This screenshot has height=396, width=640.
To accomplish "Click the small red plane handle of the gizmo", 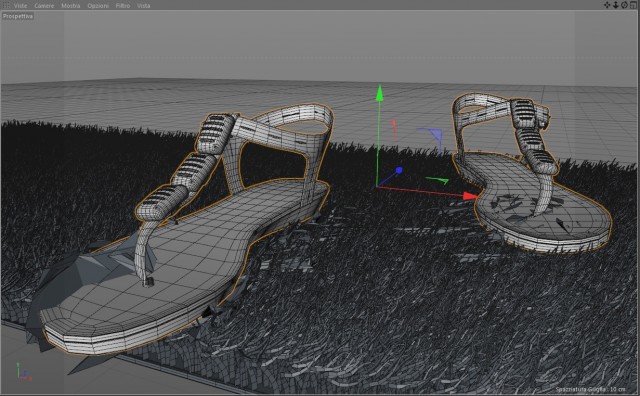I will pos(394,130).
